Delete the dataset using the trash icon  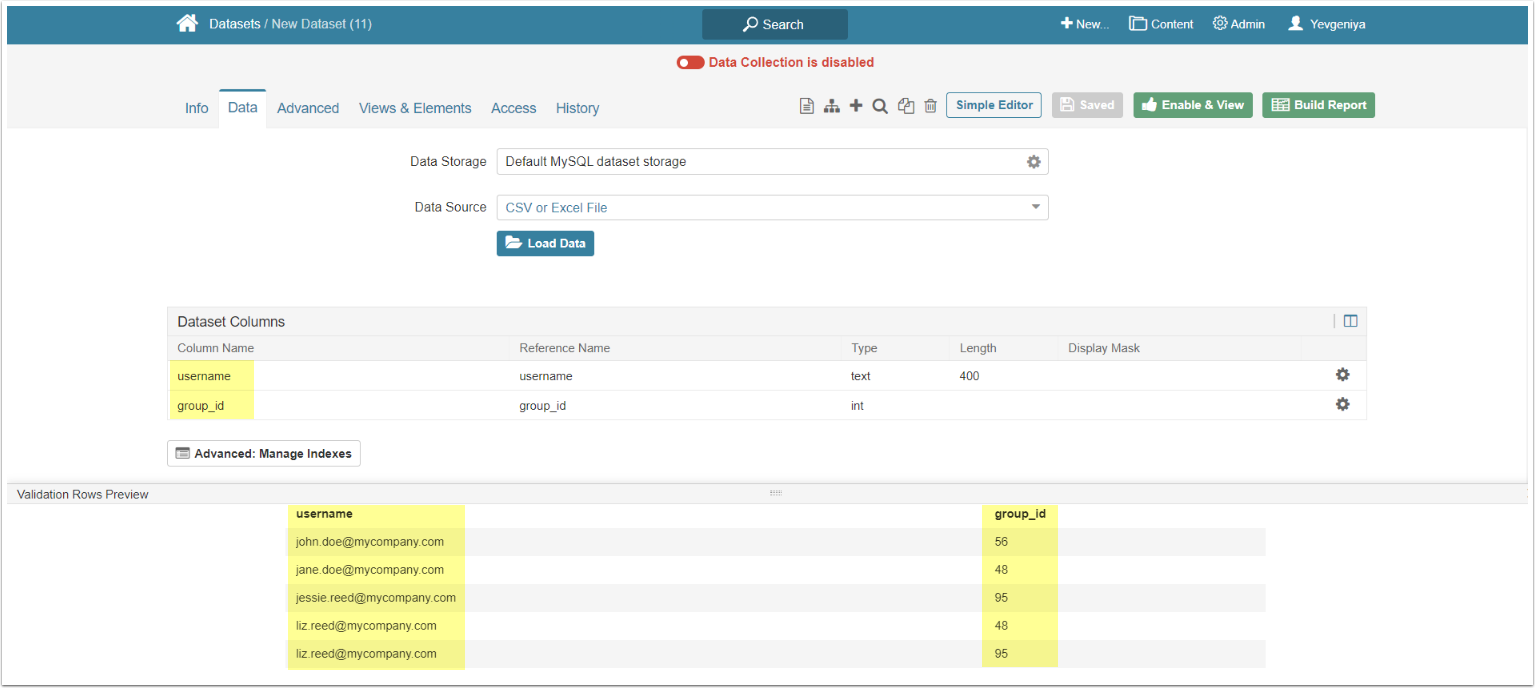coord(930,106)
